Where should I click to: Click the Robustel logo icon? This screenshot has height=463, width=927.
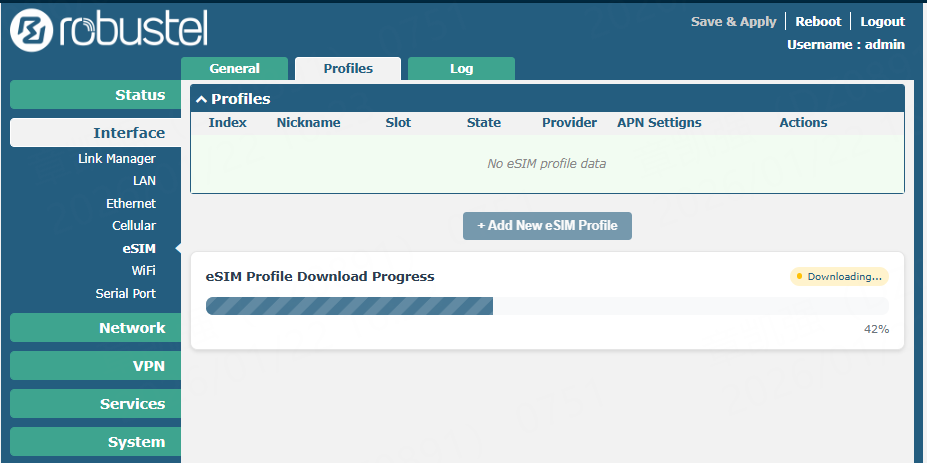pos(31,31)
